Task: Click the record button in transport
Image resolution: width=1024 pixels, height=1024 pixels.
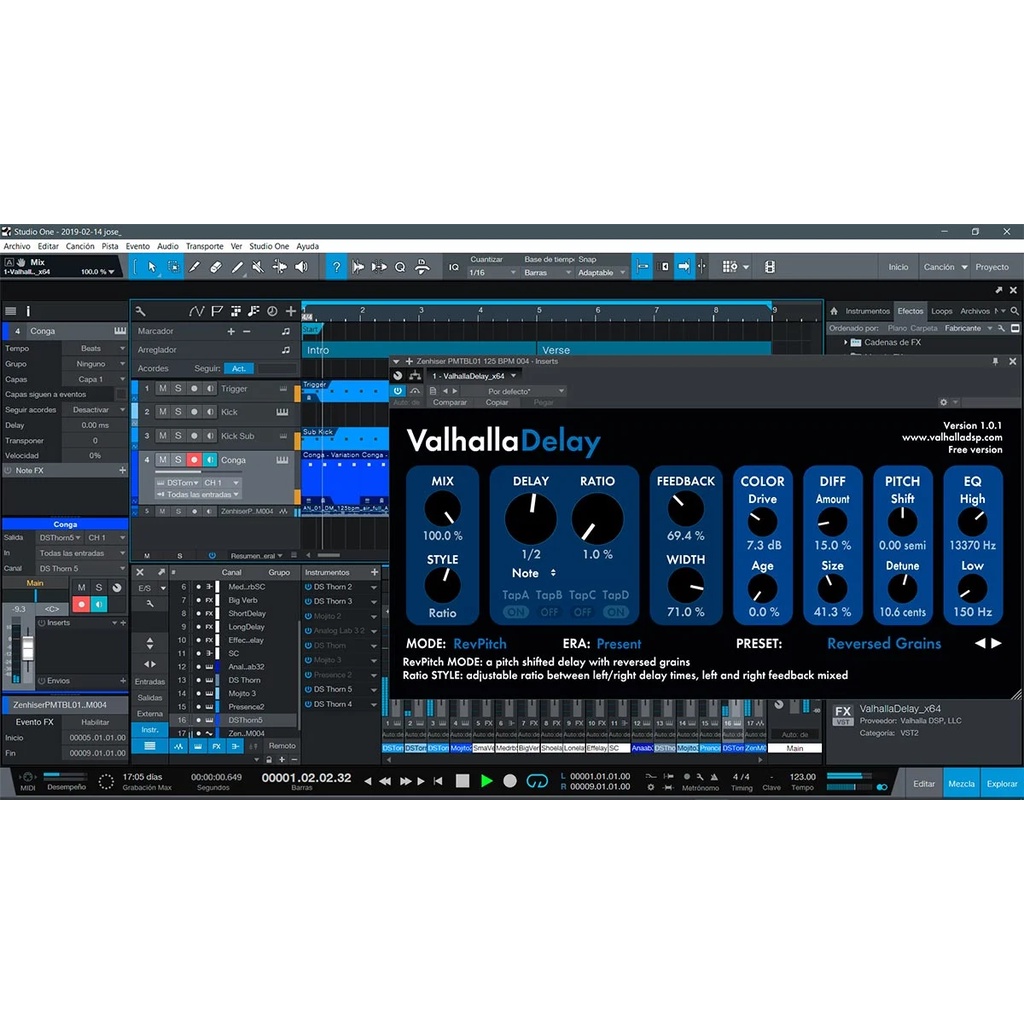Action: click(x=510, y=780)
